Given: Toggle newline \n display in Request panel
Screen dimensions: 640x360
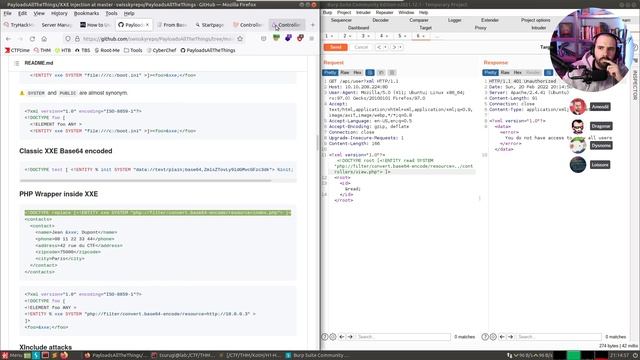Looking at the screenshot, I should click(381, 73).
